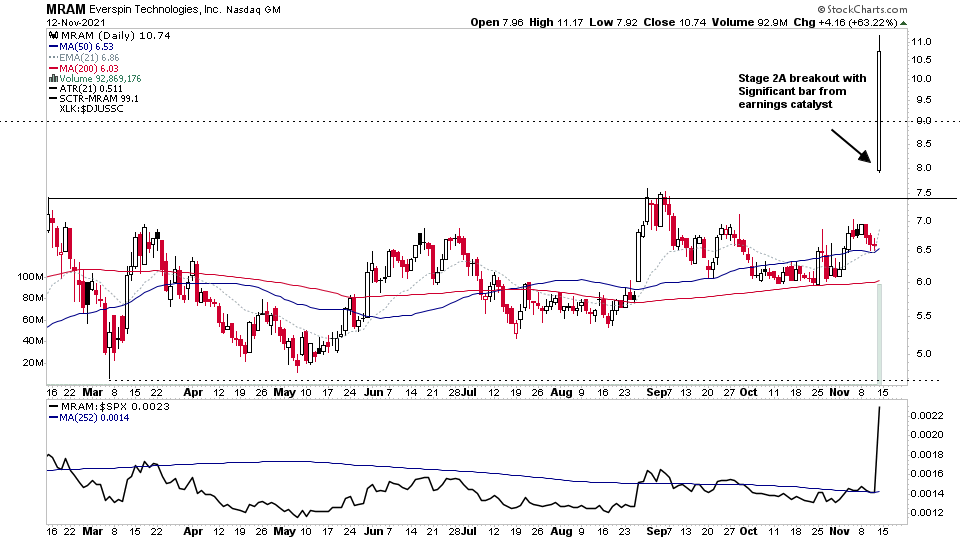960x540 pixels.
Task: Click the Oct label on the bottom panel date axis
Action: click(x=748, y=531)
